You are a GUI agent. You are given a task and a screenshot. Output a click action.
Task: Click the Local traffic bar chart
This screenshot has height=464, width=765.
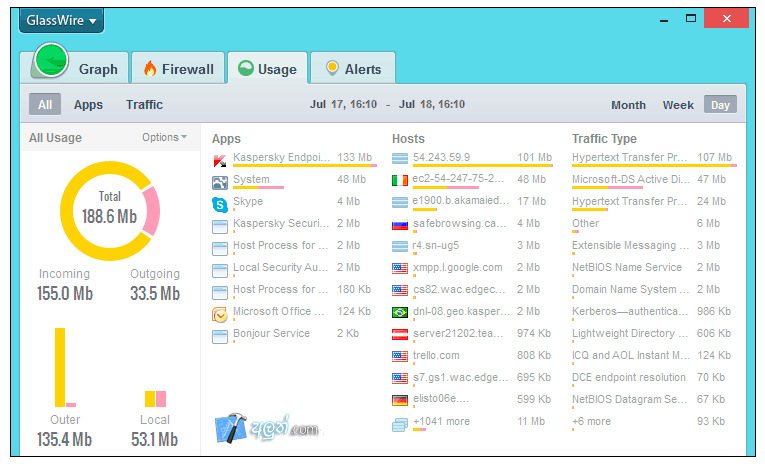click(155, 399)
